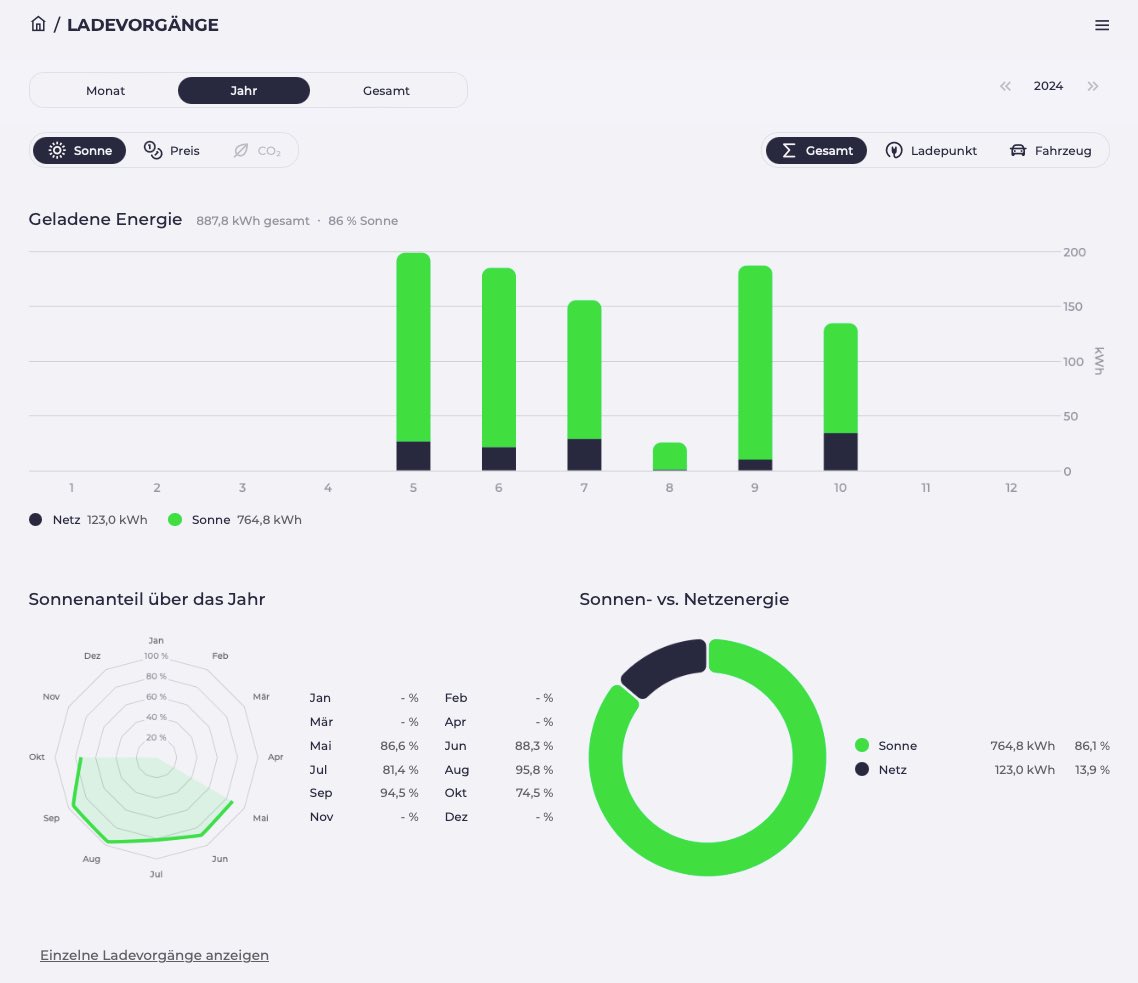Click the small month 8 bar

coord(670,457)
